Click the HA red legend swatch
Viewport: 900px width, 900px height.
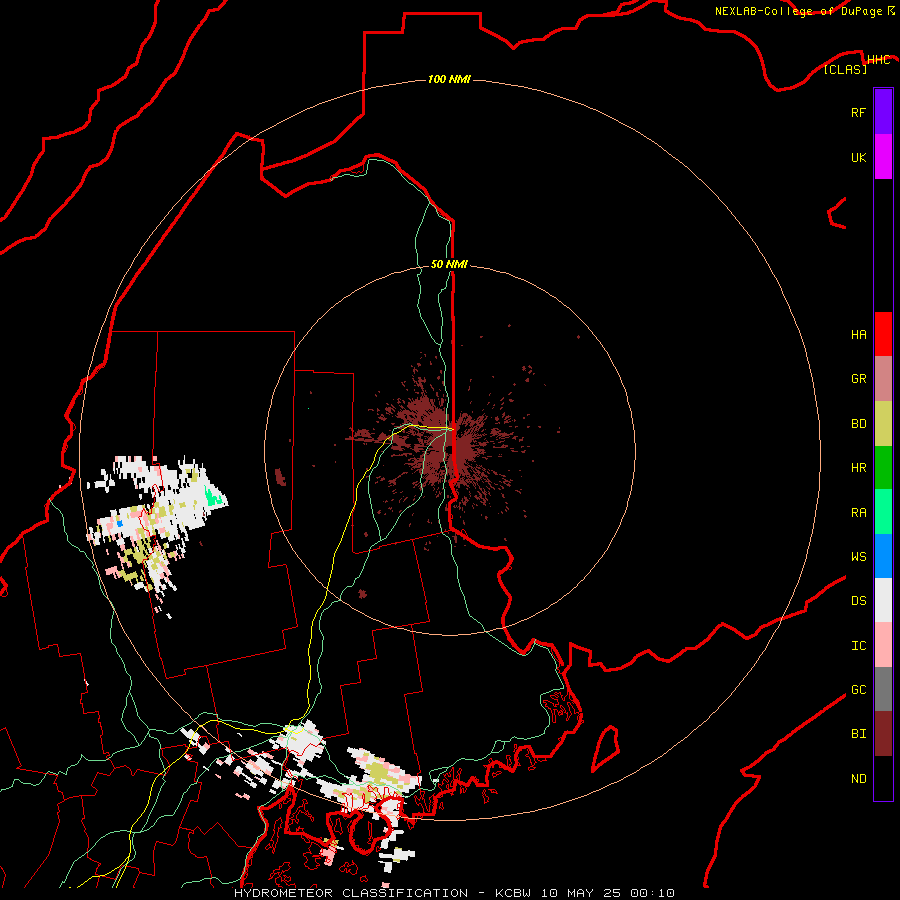[x=883, y=334]
